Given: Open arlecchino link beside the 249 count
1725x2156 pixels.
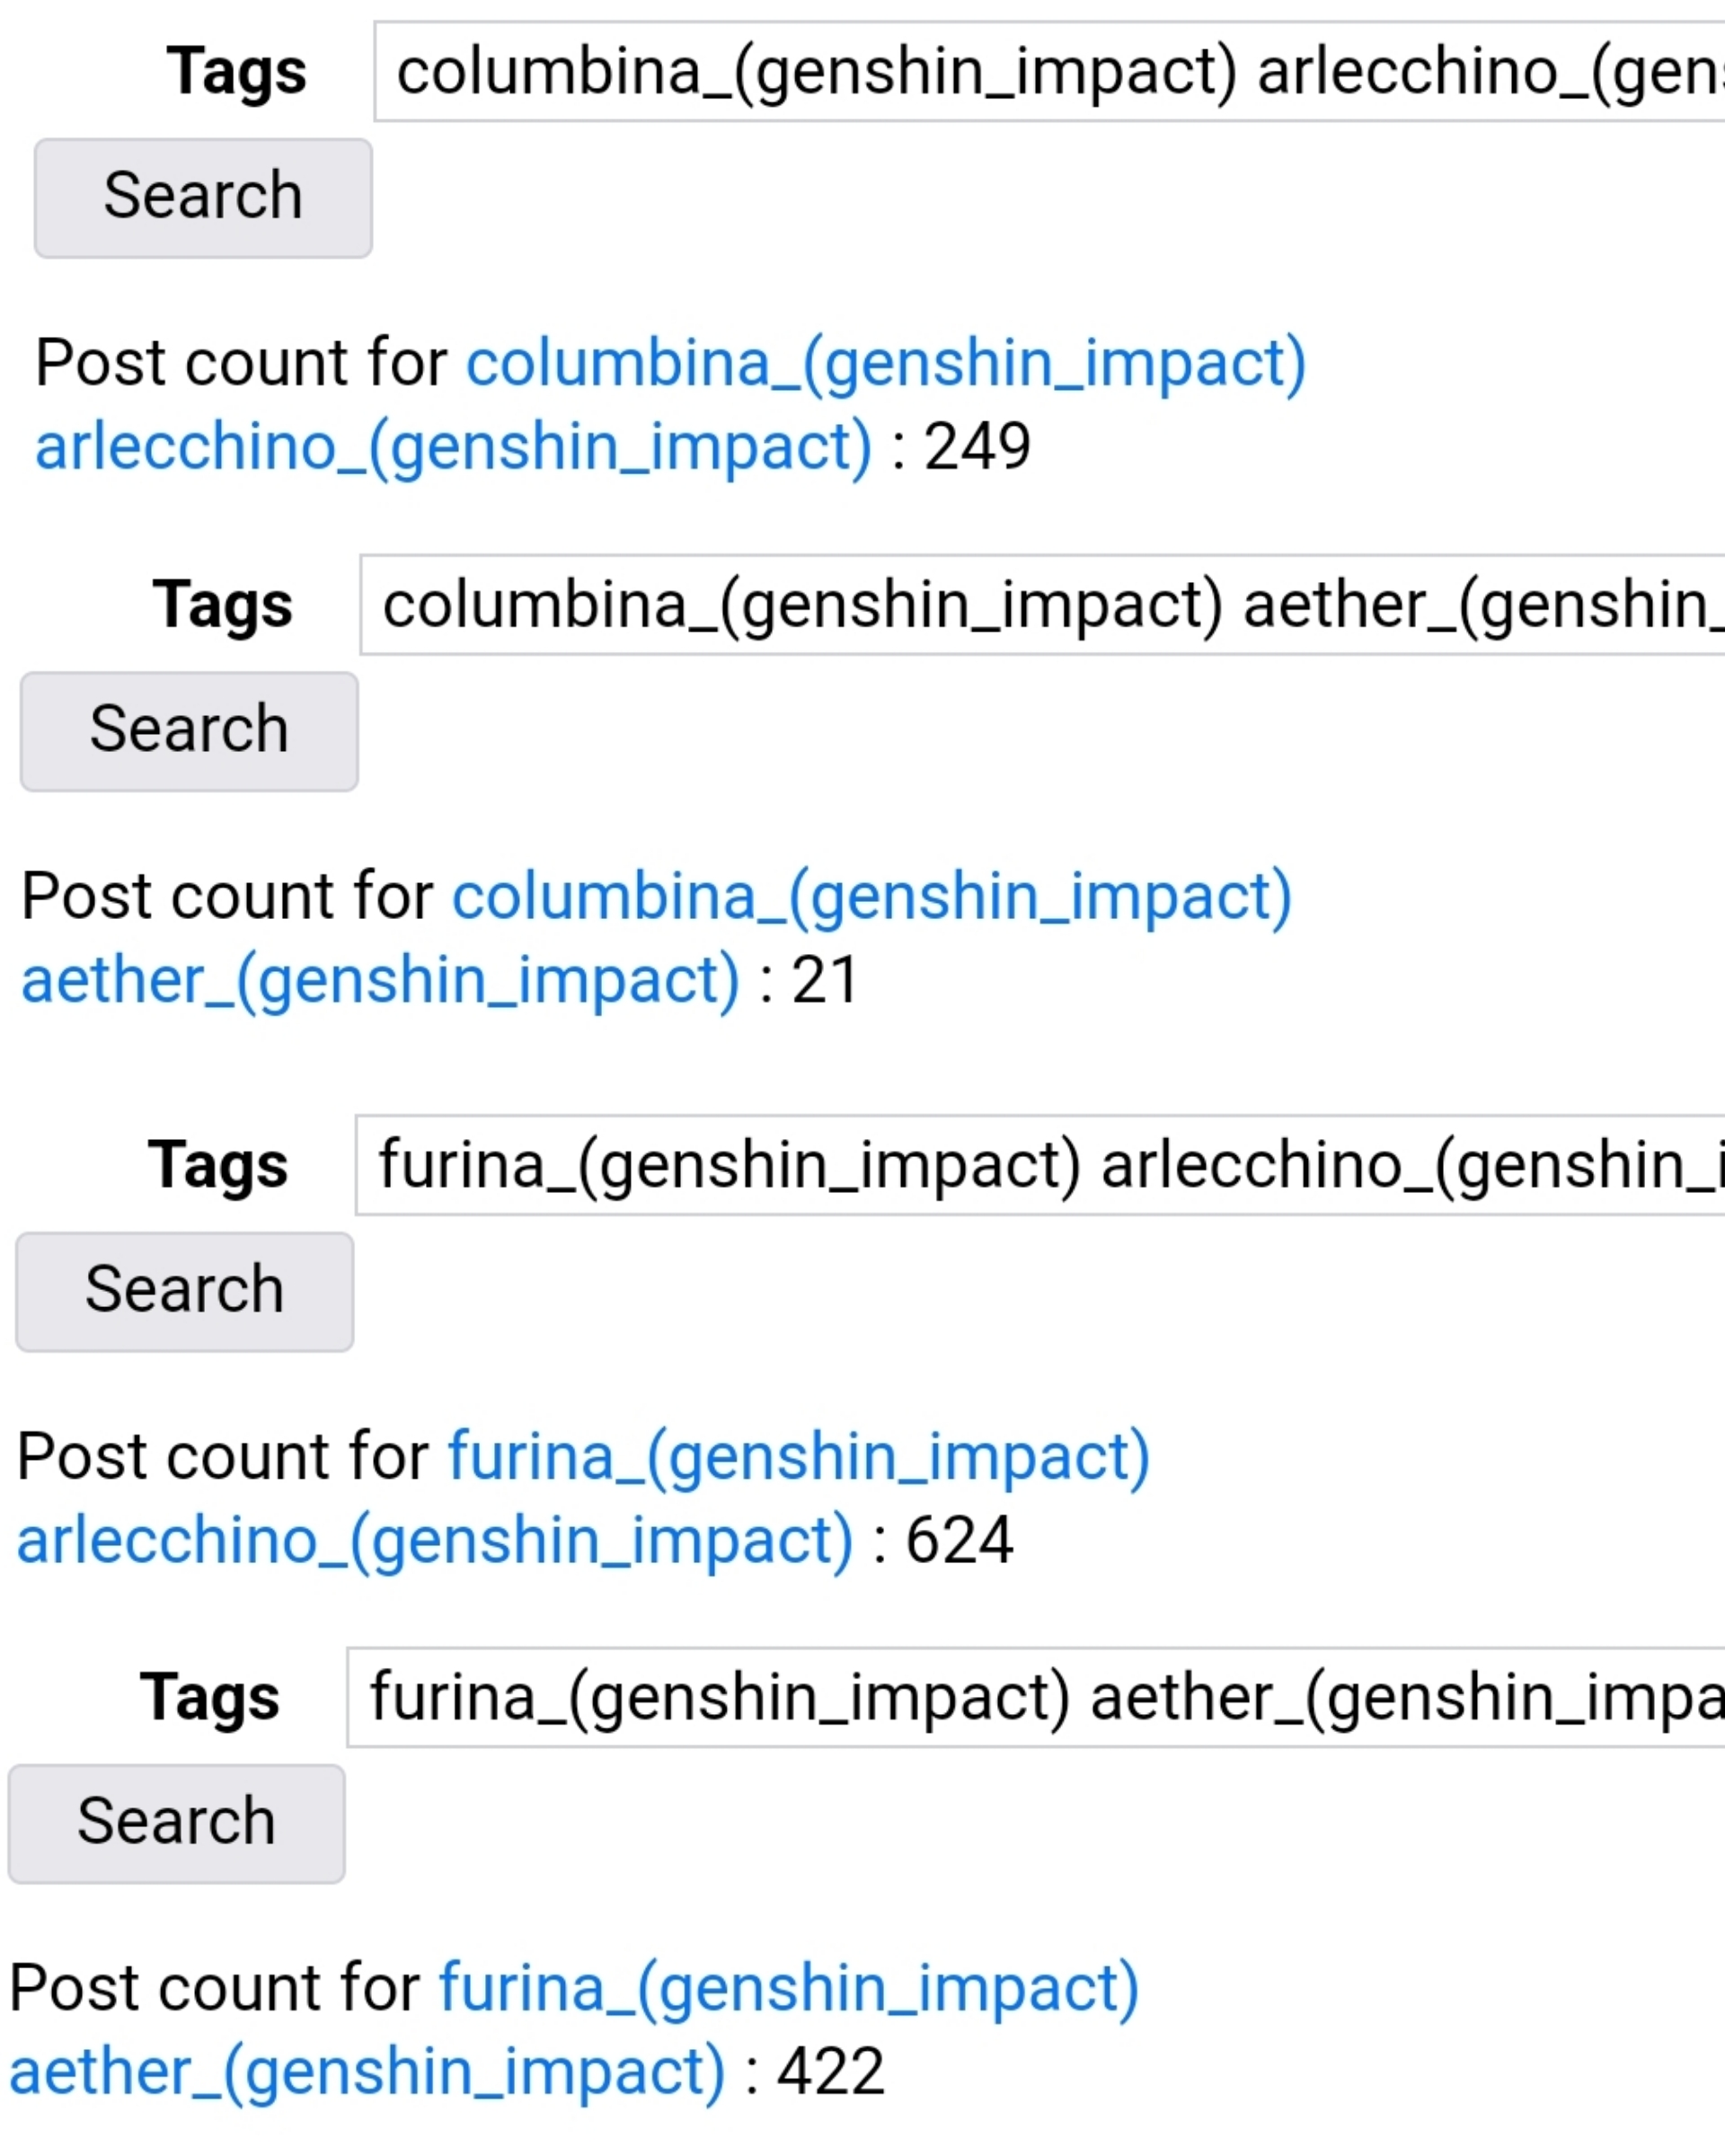Looking at the screenshot, I should click(453, 446).
